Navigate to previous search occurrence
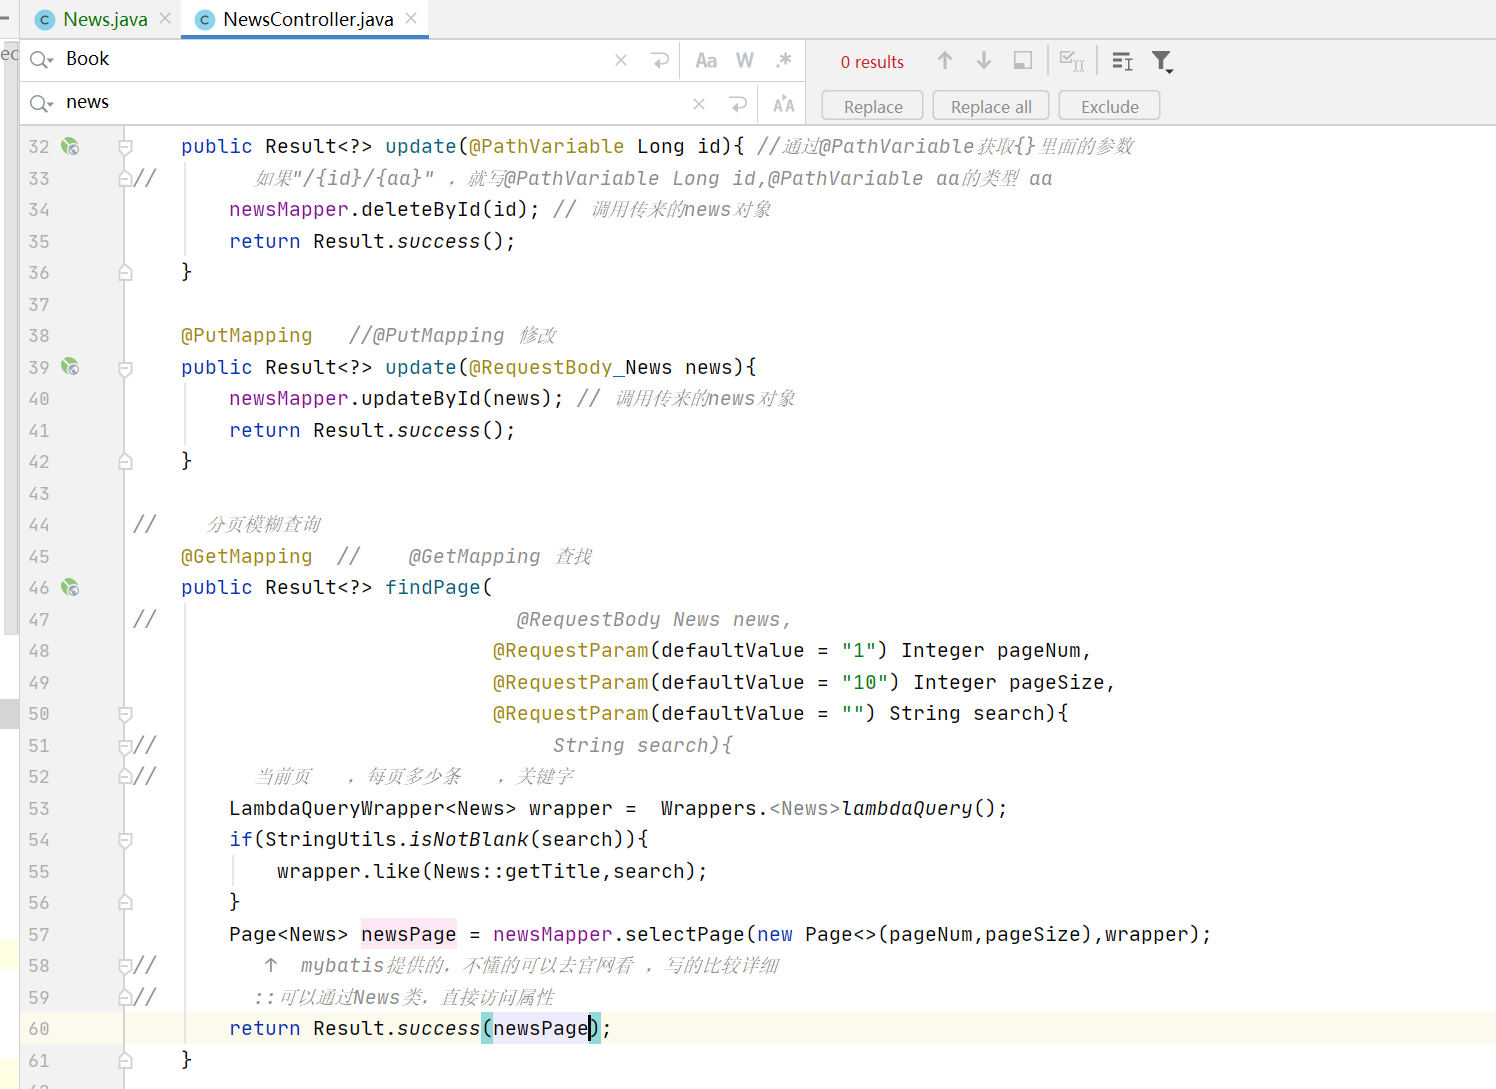The width and height of the screenshot is (1496, 1089). point(945,60)
